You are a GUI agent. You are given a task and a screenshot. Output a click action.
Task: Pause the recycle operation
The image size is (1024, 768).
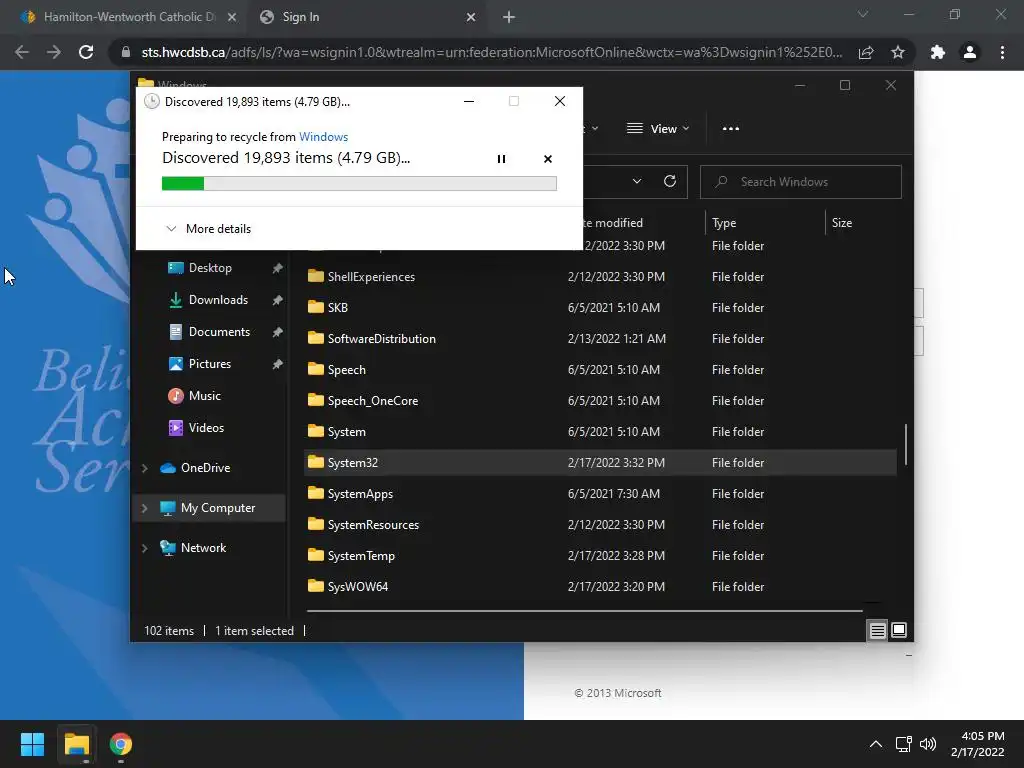[x=501, y=159]
